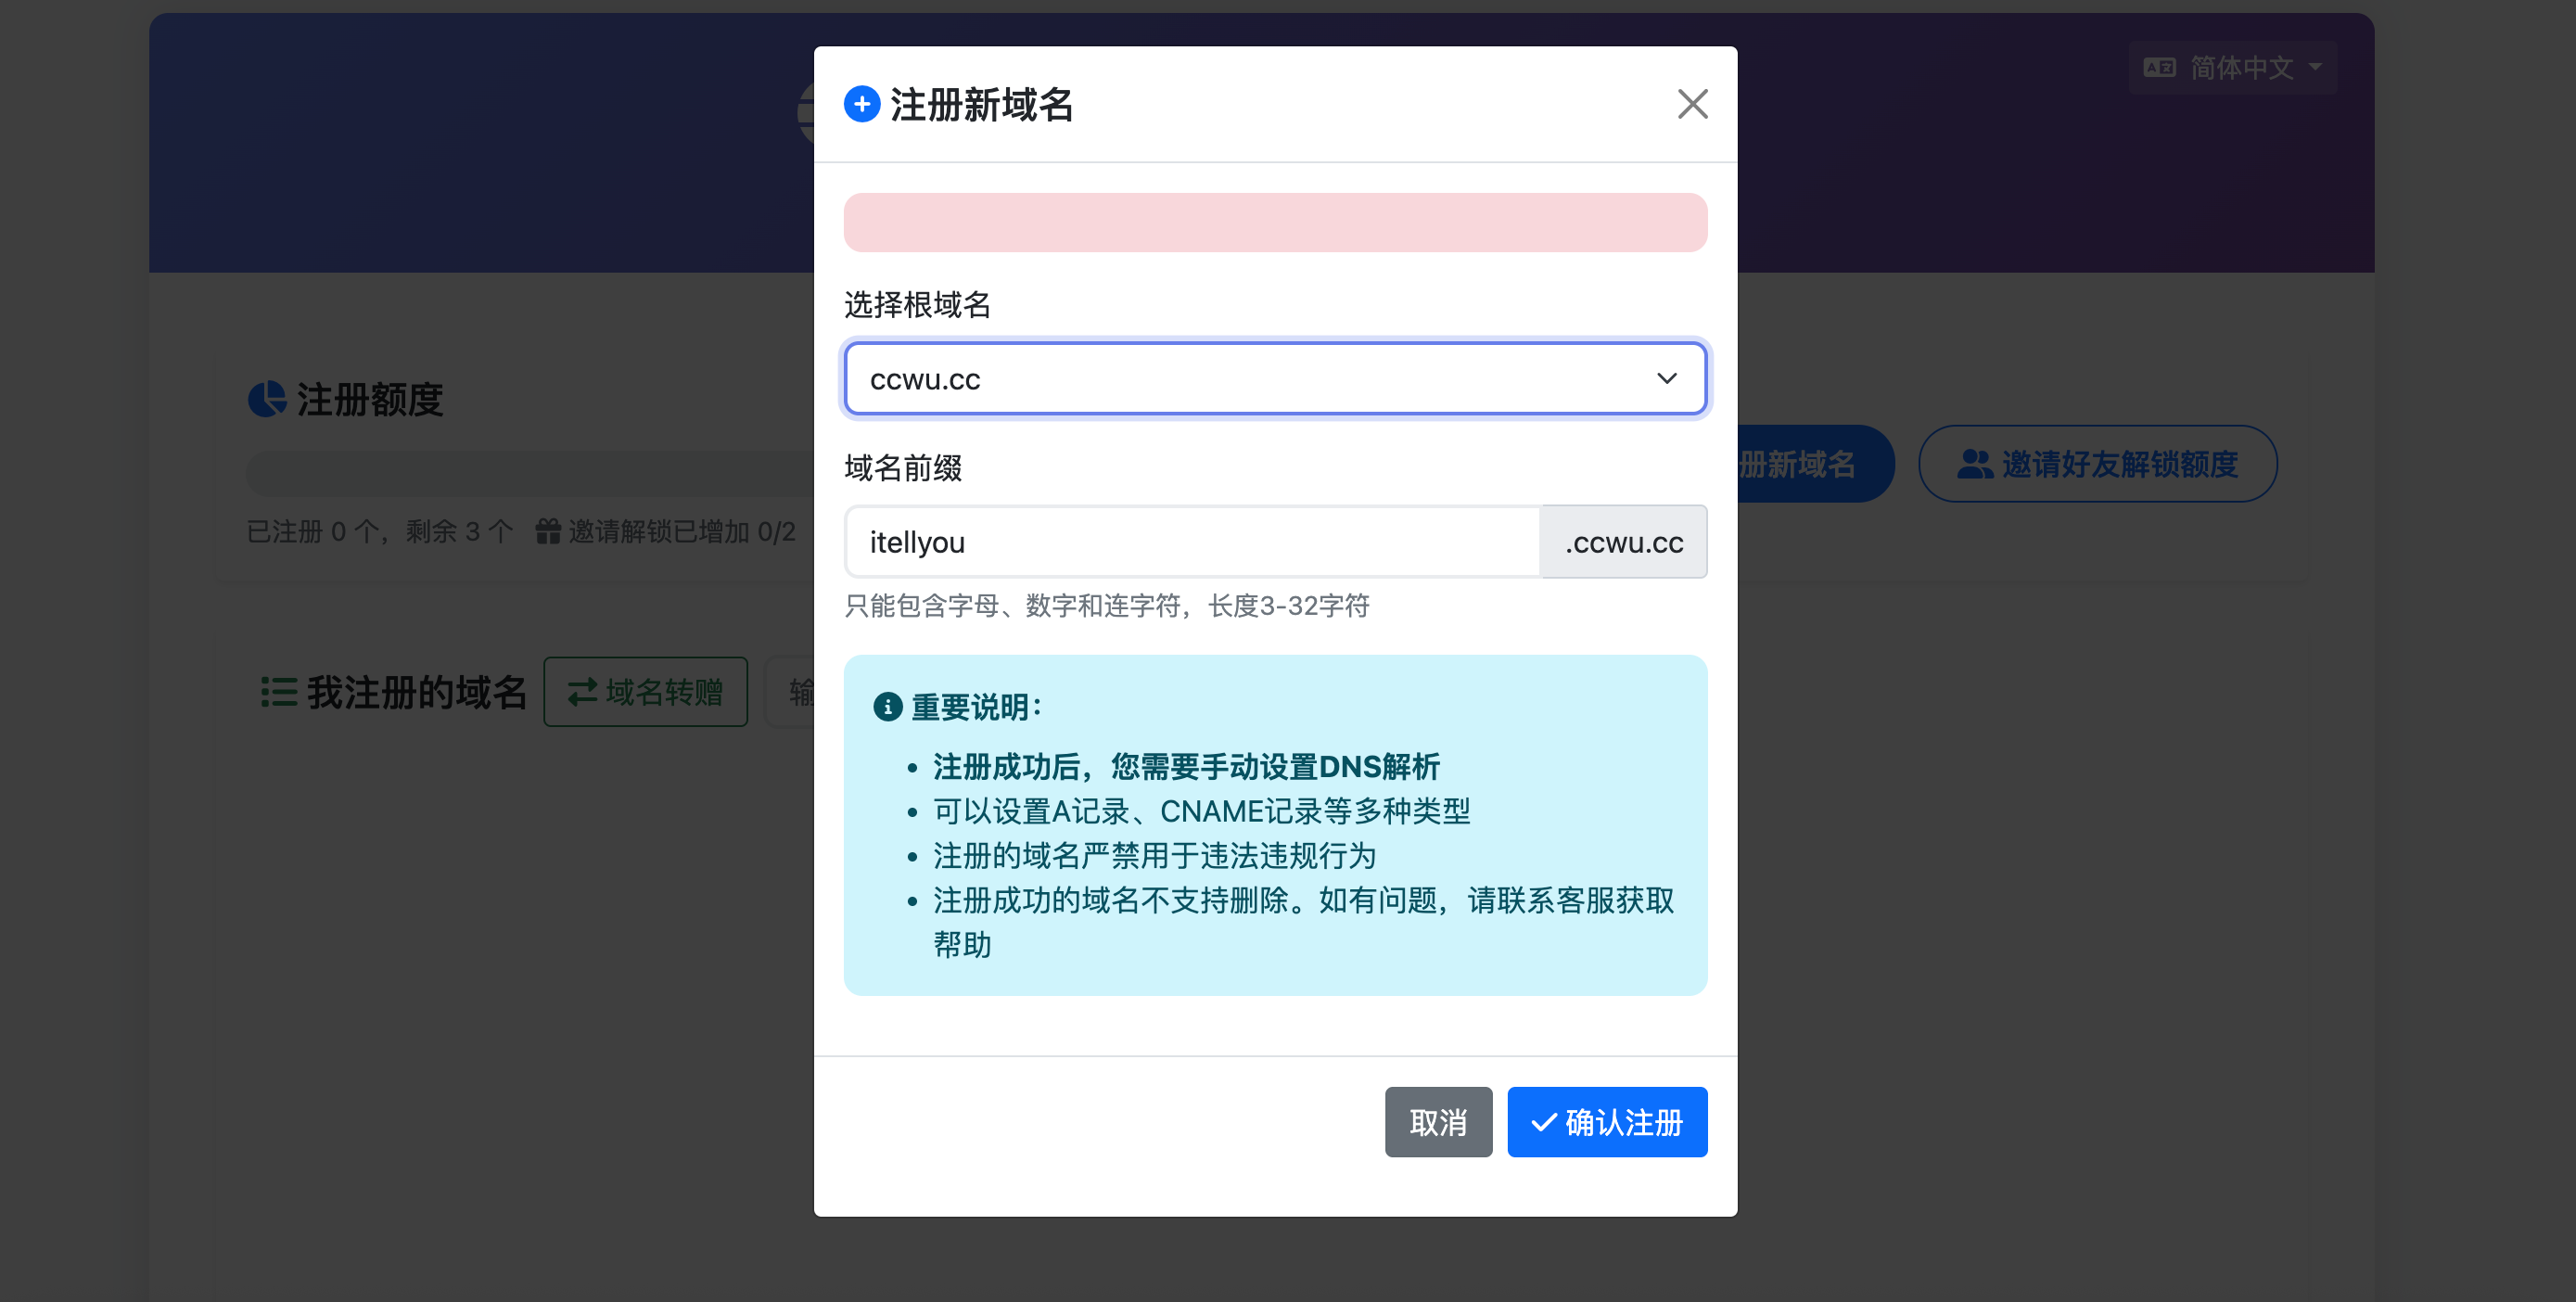Viewport: 2576px width, 1302px height.
Task: Click the transfer arrows icon on 域名转赠
Action: [582, 692]
